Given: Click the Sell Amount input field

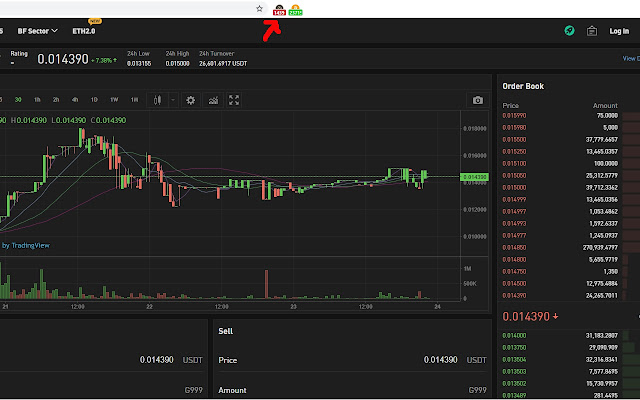Looking at the screenshot, I should click(x=353, y=390).
